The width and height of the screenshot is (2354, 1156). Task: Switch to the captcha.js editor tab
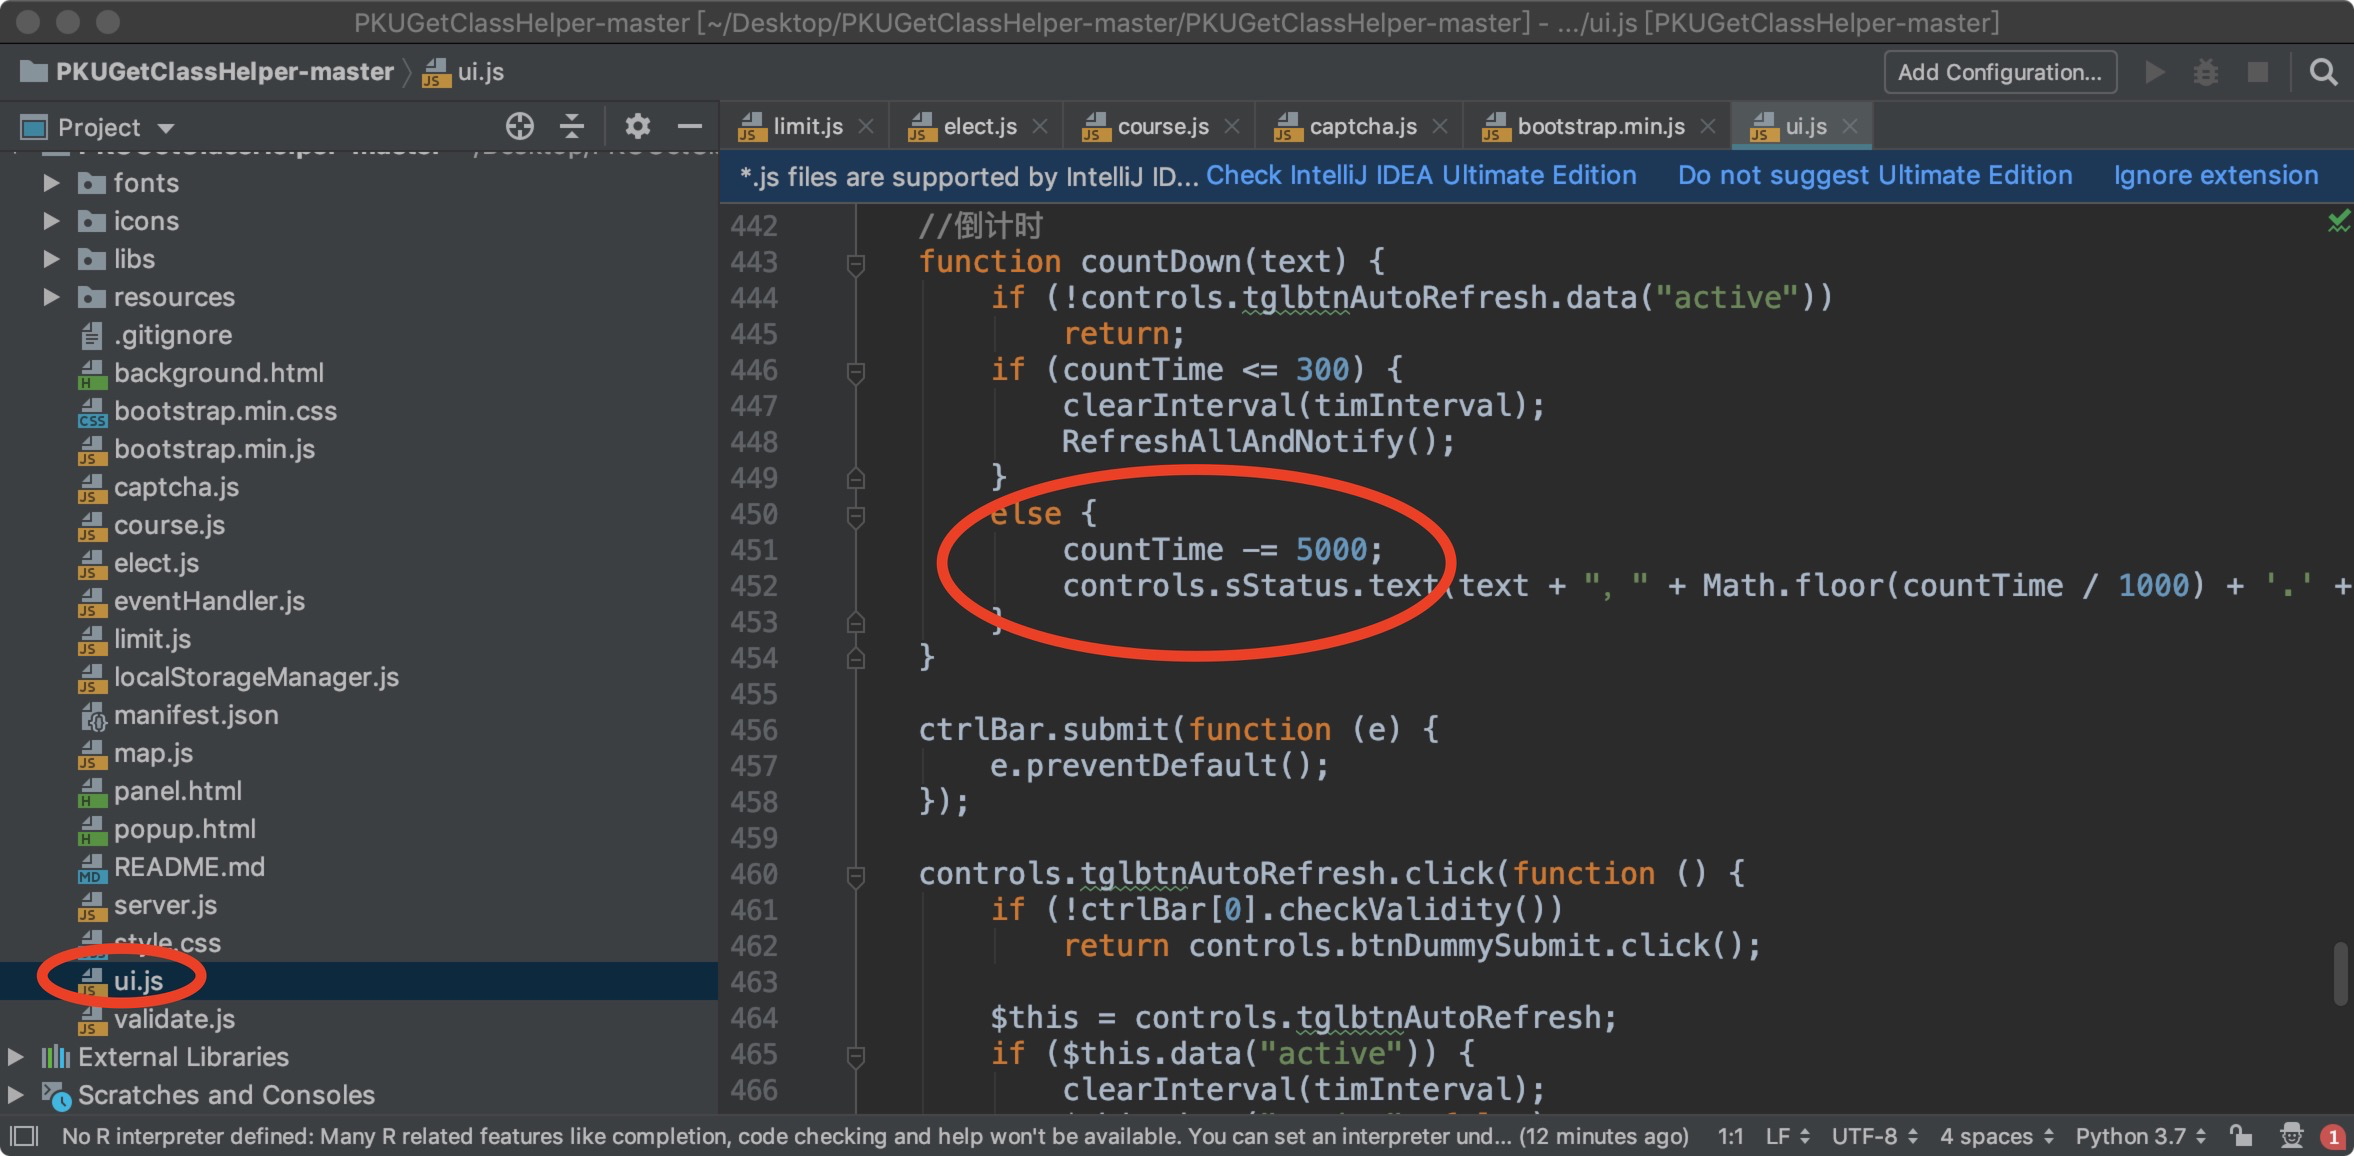click(x=1361, y=127)
